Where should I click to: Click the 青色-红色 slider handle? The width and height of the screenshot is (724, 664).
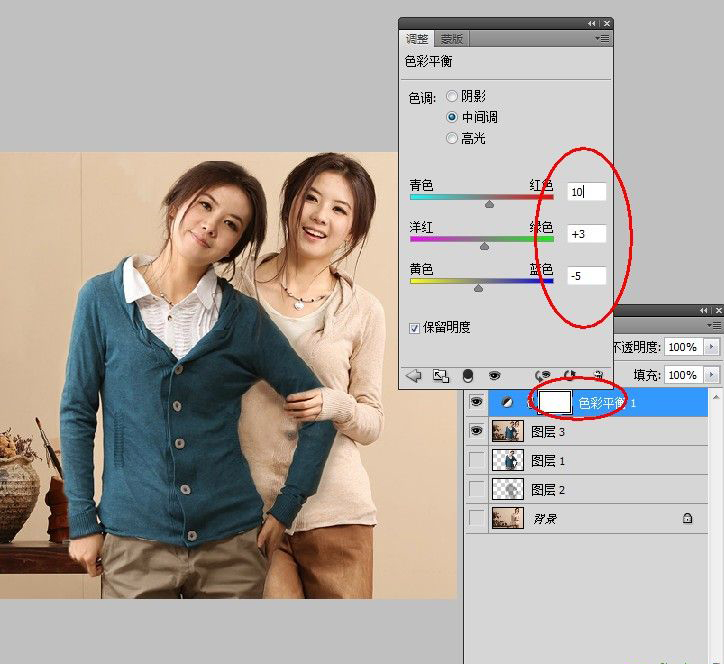(489, 204)
